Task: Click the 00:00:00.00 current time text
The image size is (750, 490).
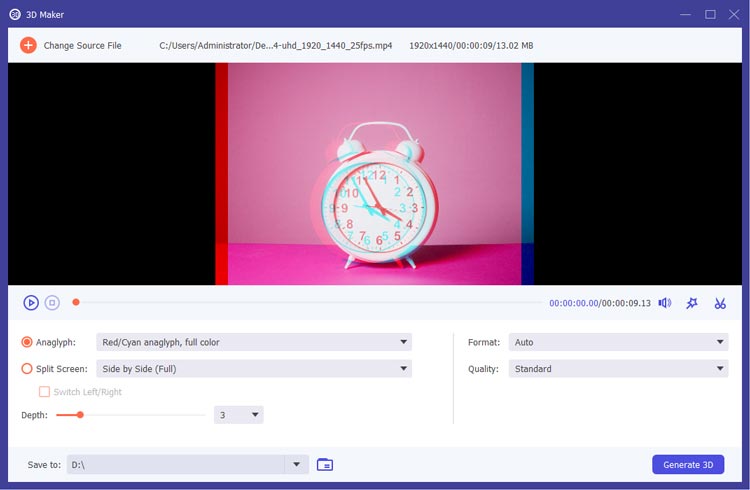Action: click(574, 303)
